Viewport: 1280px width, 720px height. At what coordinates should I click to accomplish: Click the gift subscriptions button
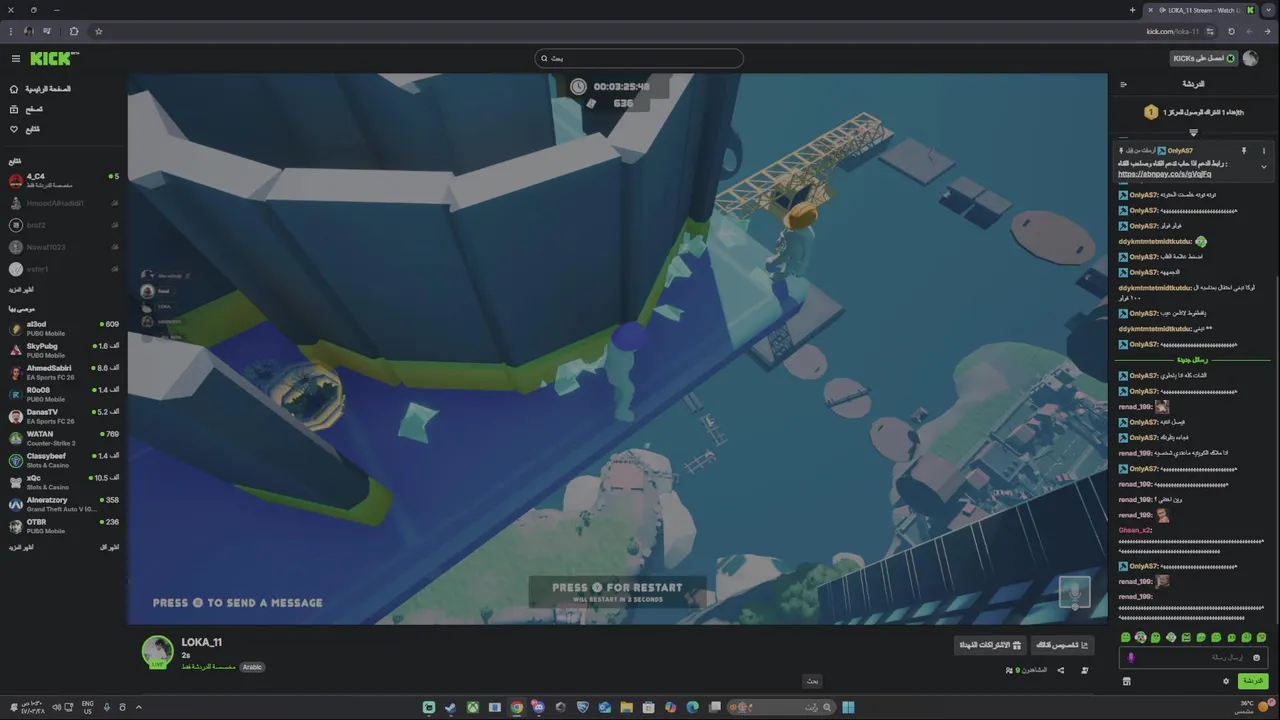click(990, 645)
